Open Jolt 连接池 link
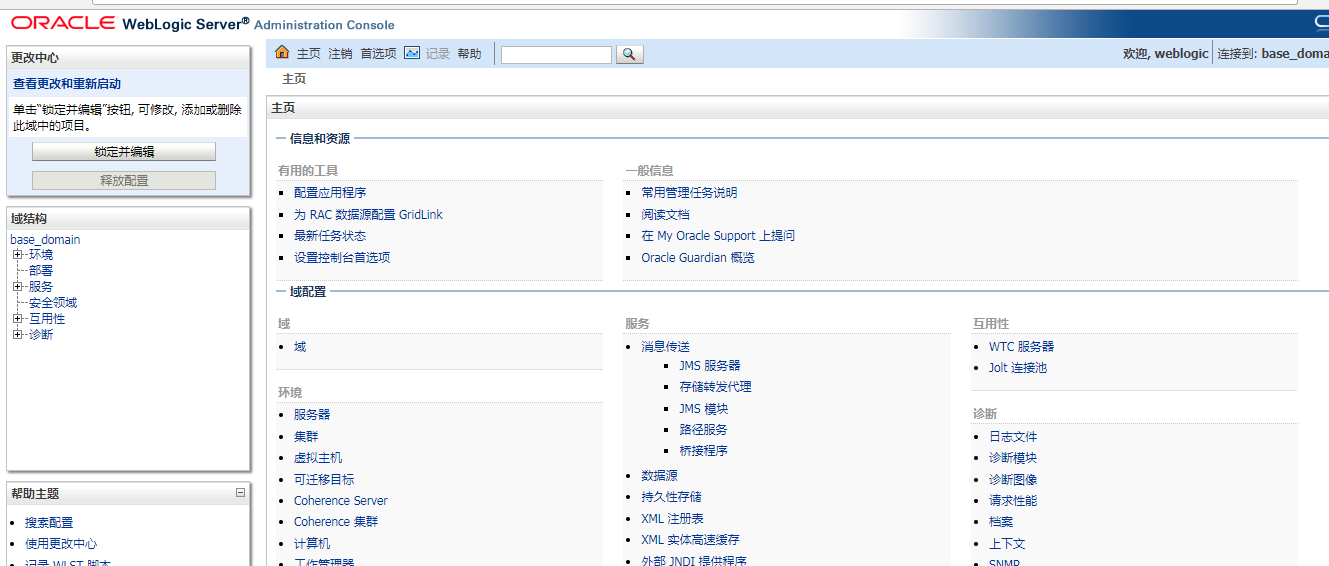The height and width of the screenshot is (566, 1329). point(1018,368)
